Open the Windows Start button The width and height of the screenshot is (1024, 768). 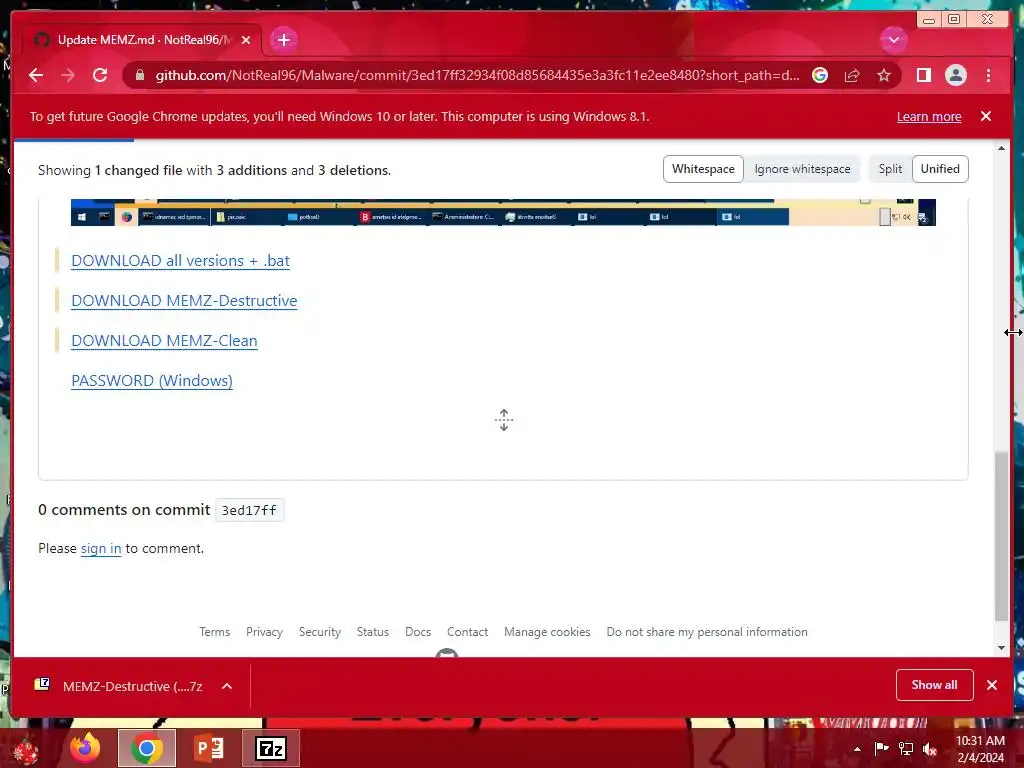[26, 748]
